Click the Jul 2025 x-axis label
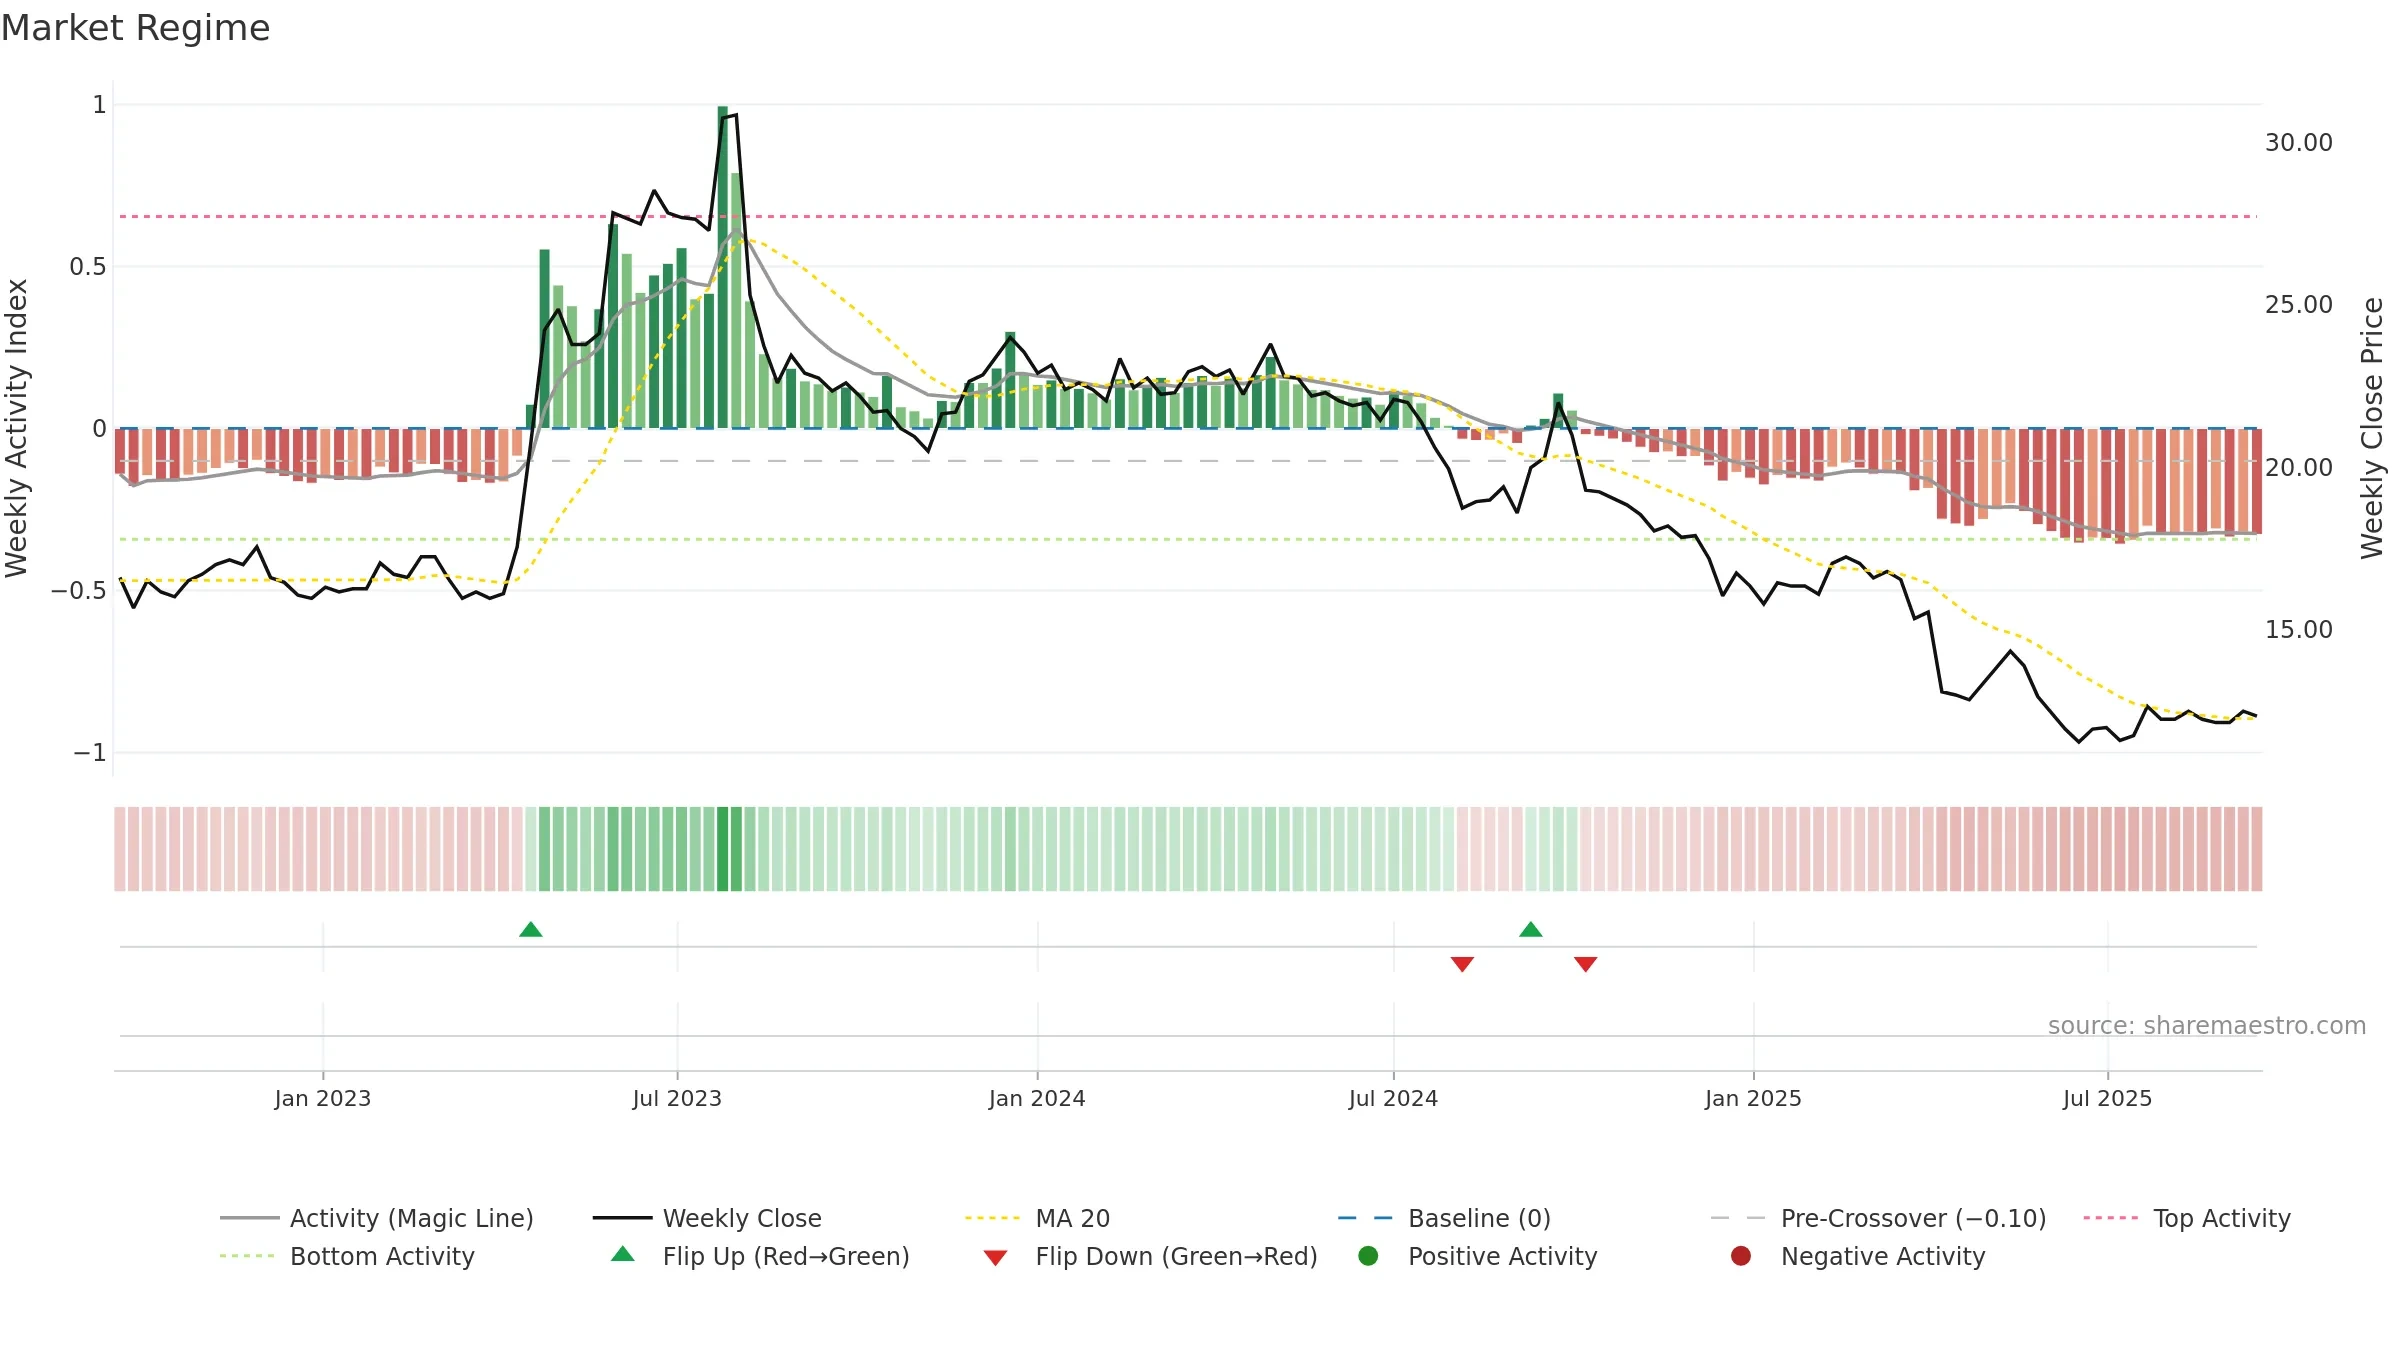The width and height of the screenshot is (2400, 1350). pos(2107,1098)
